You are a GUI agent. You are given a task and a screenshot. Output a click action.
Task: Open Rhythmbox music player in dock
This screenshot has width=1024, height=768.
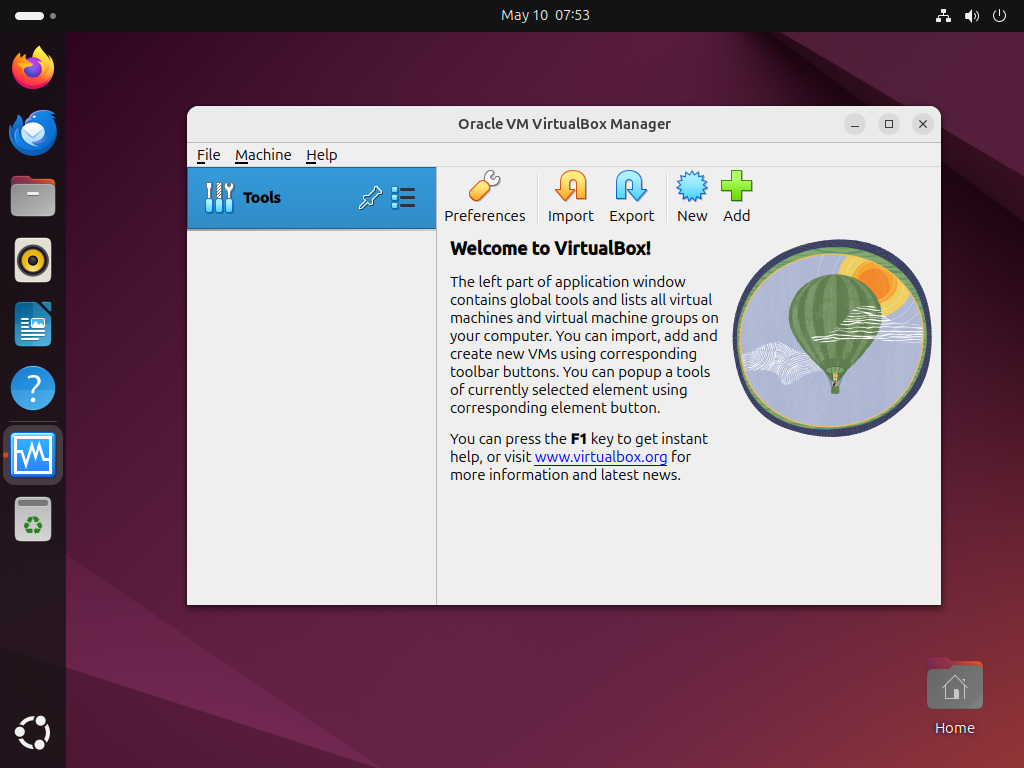click(33, 261)
